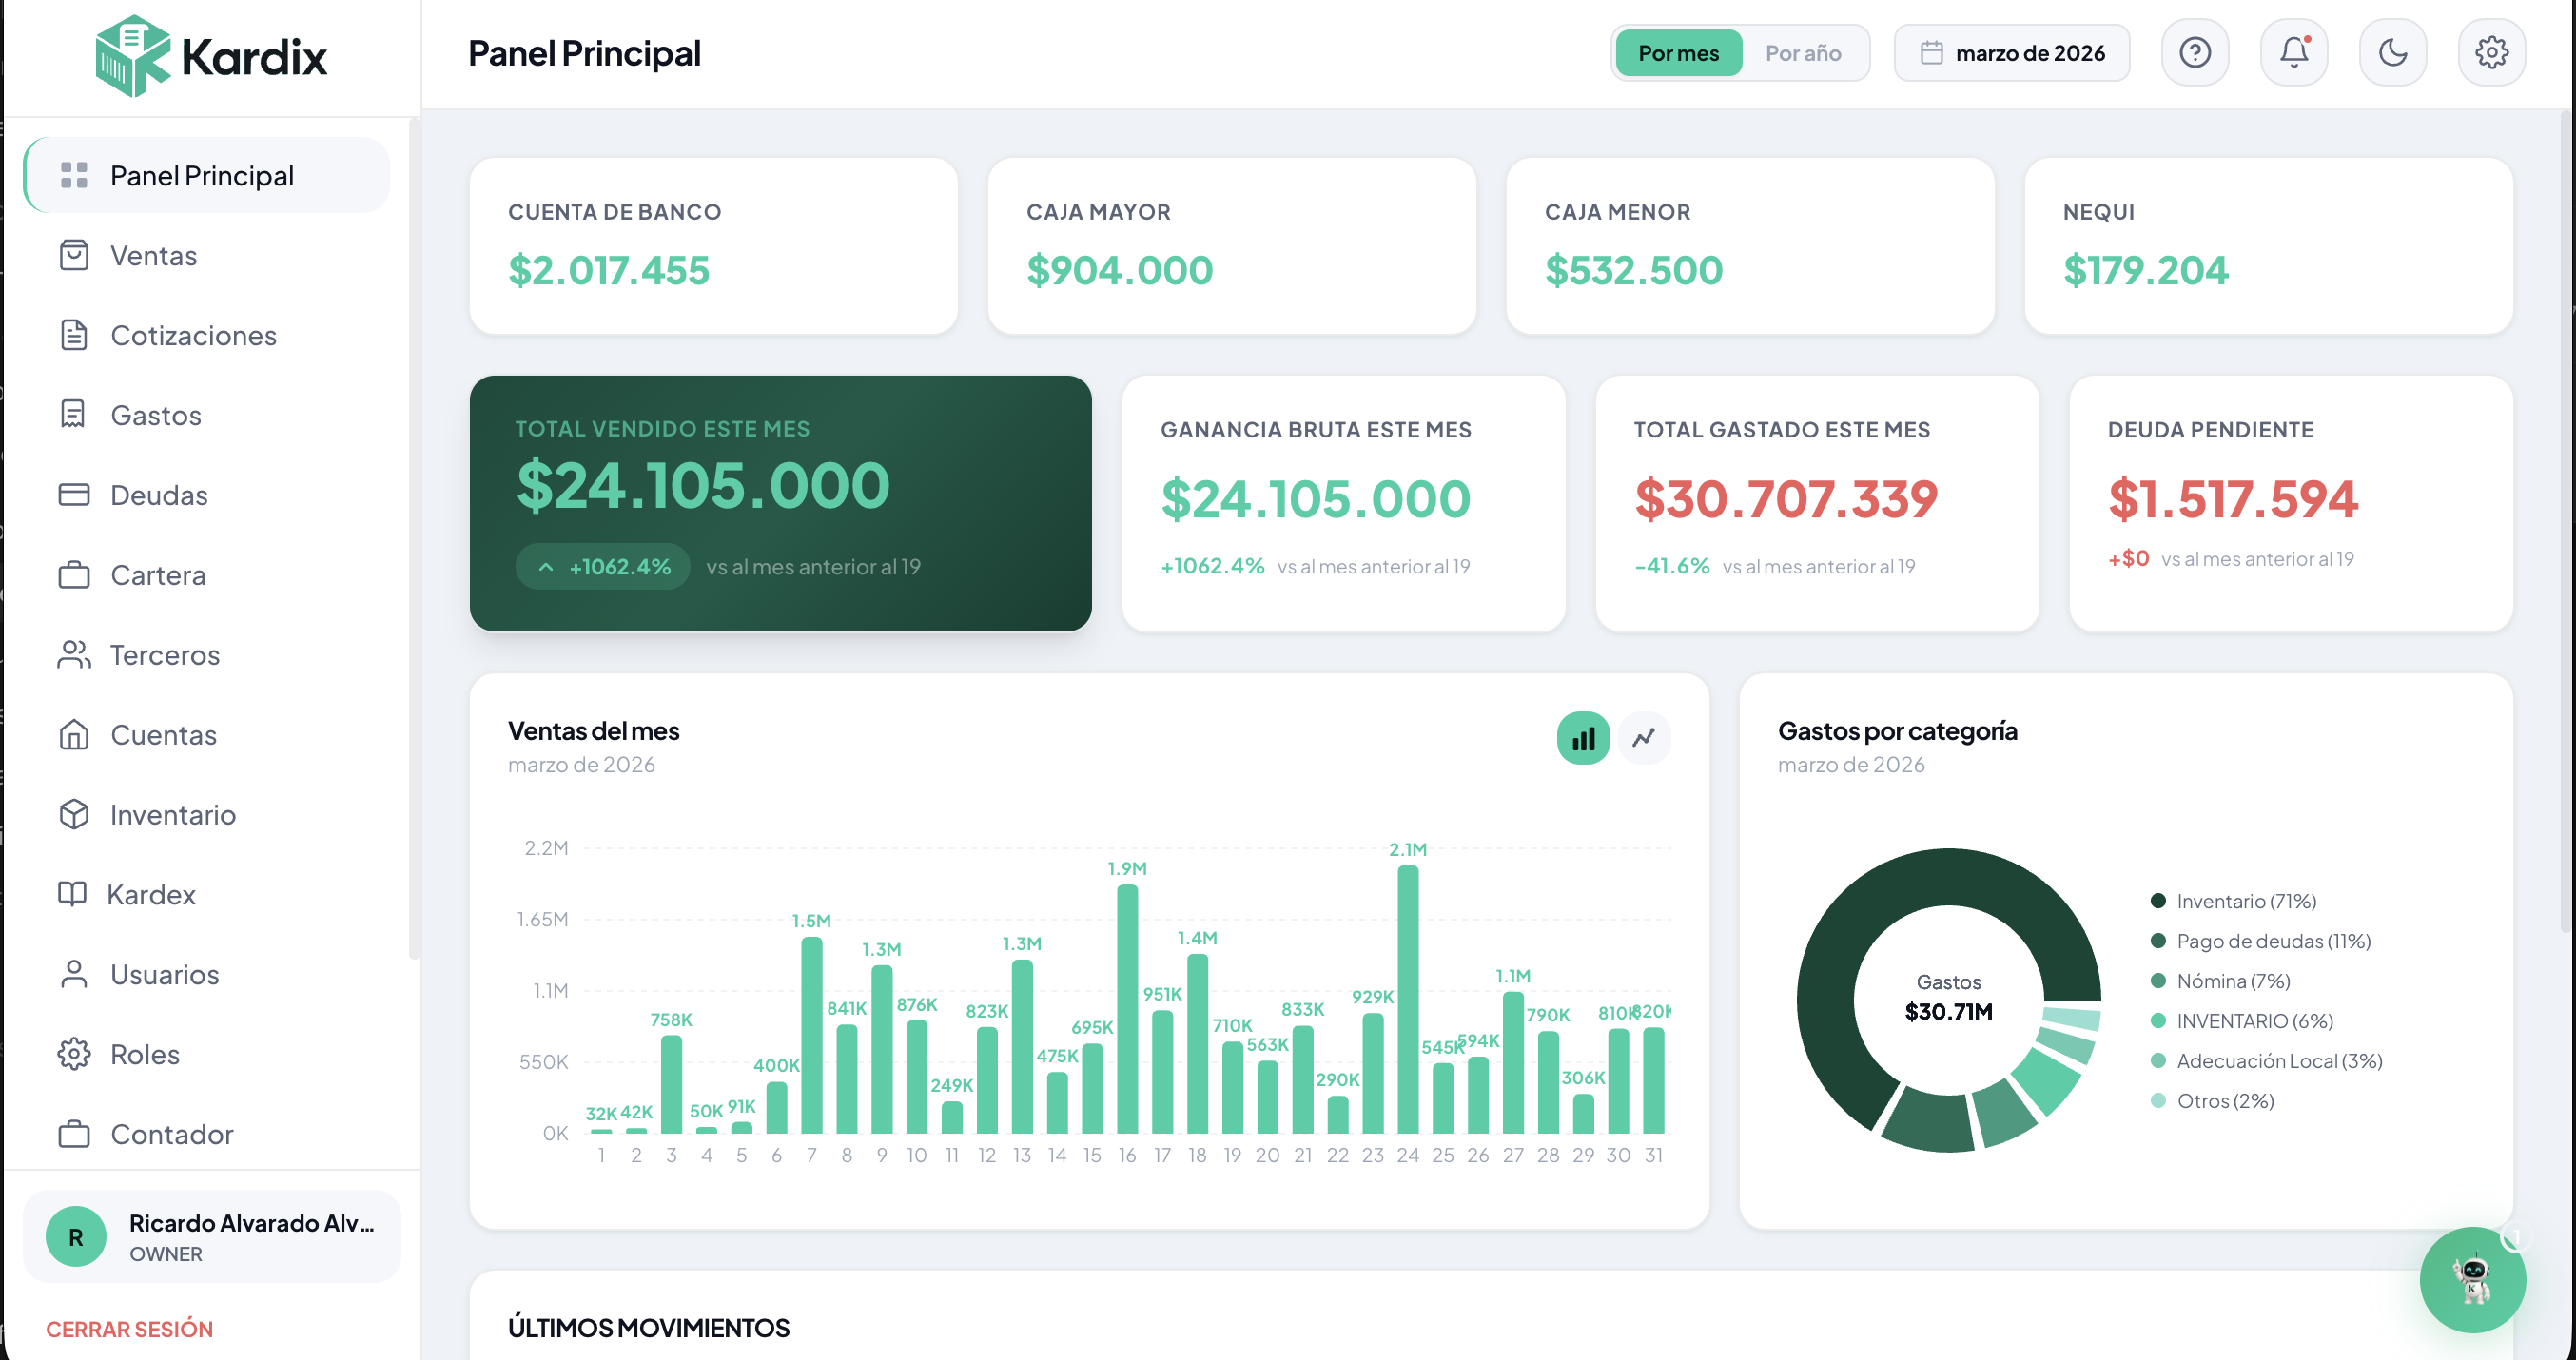Click the Kardex book icon
The image size is (2576, 1360).
pyautogui.click(x=72, y=893)
